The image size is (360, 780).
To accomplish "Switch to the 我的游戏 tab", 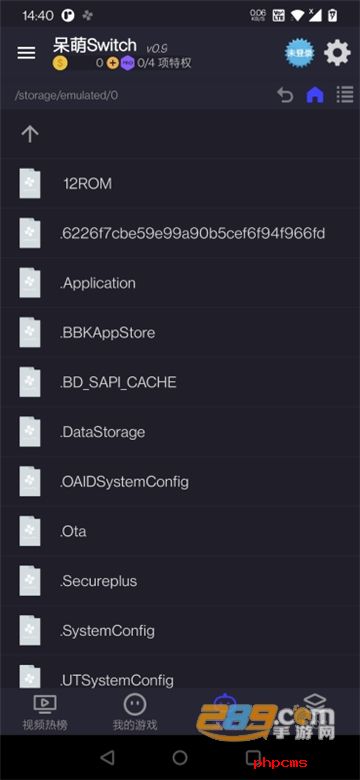I will pyautogui.click(x=135, y=712).
